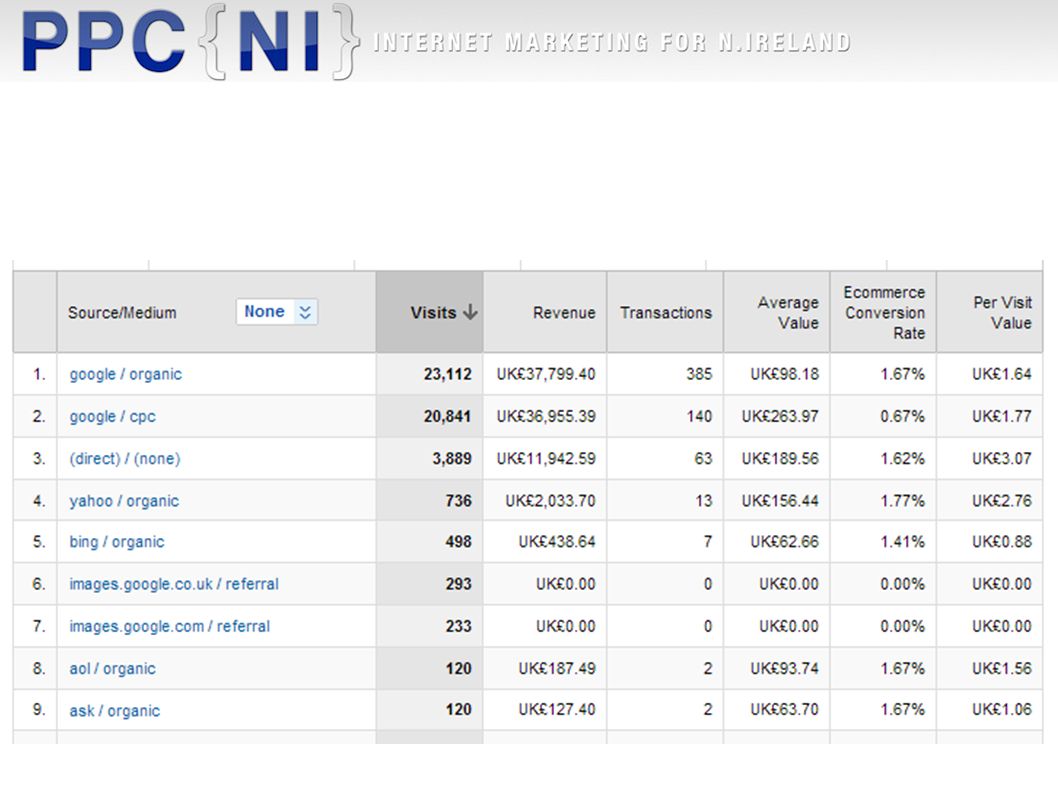1058x793 pixels.
Task: Select the 23,112 visits cell
Action: coord(430,374)
